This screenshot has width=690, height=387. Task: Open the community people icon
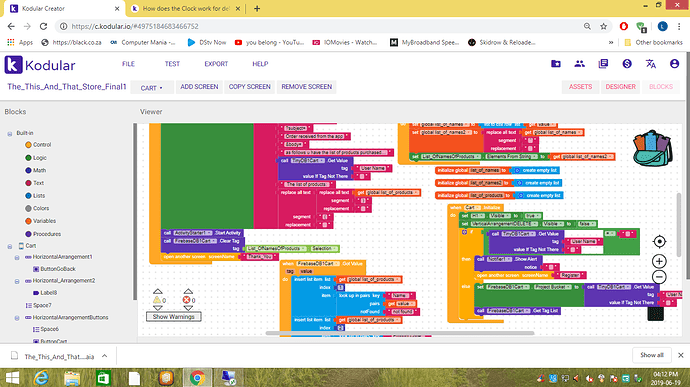(x=580, y=64)
